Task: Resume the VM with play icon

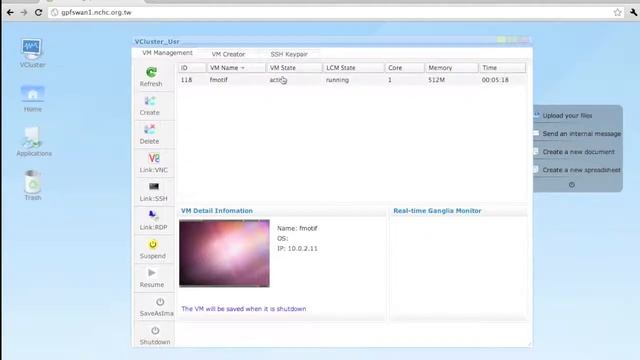Action: (x=152, y=273)
